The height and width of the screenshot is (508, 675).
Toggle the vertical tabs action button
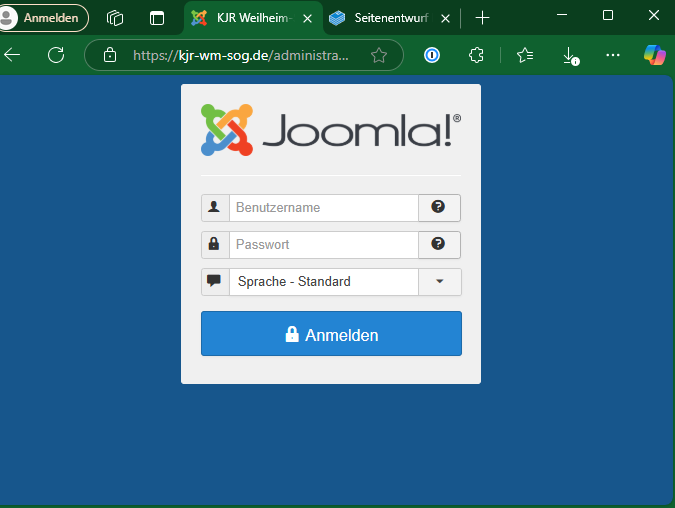pyautogui.click(x=157, y=18)
